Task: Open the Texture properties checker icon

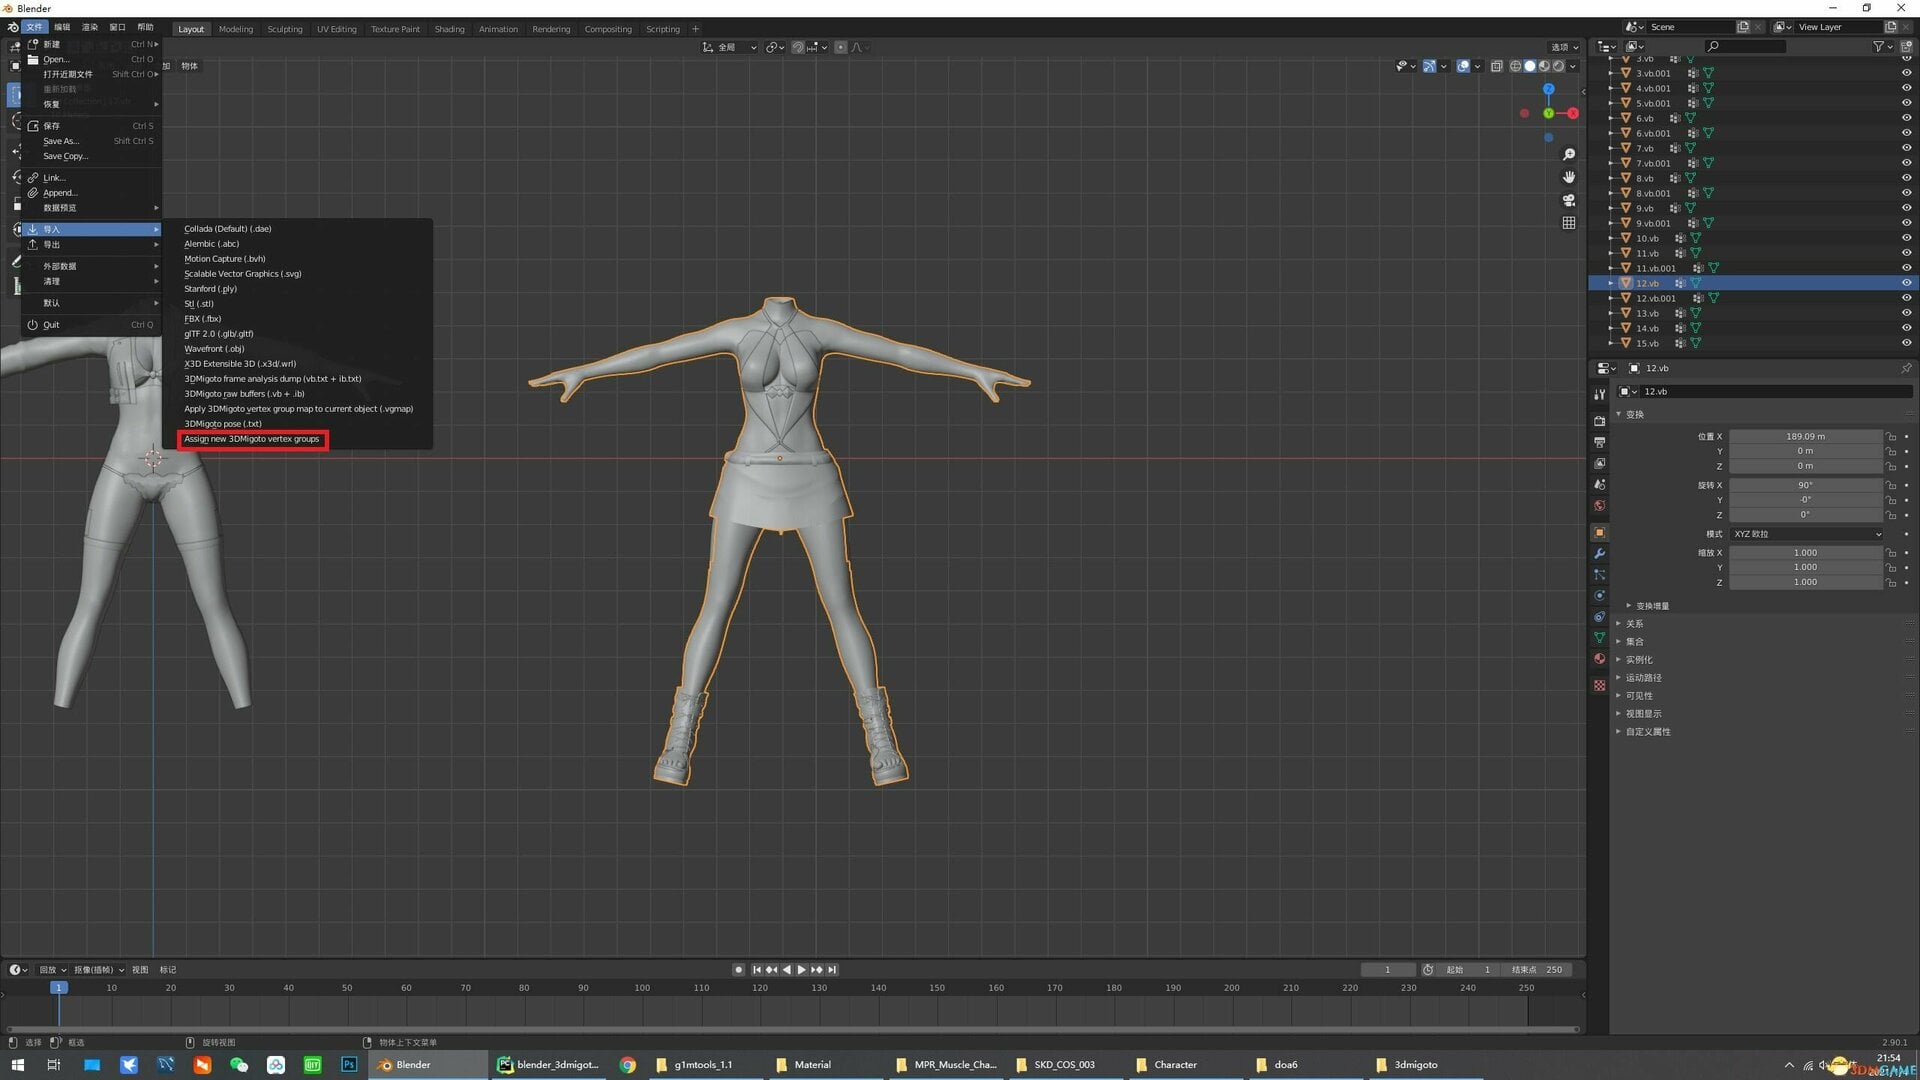Action: [x=1599, y=685]
